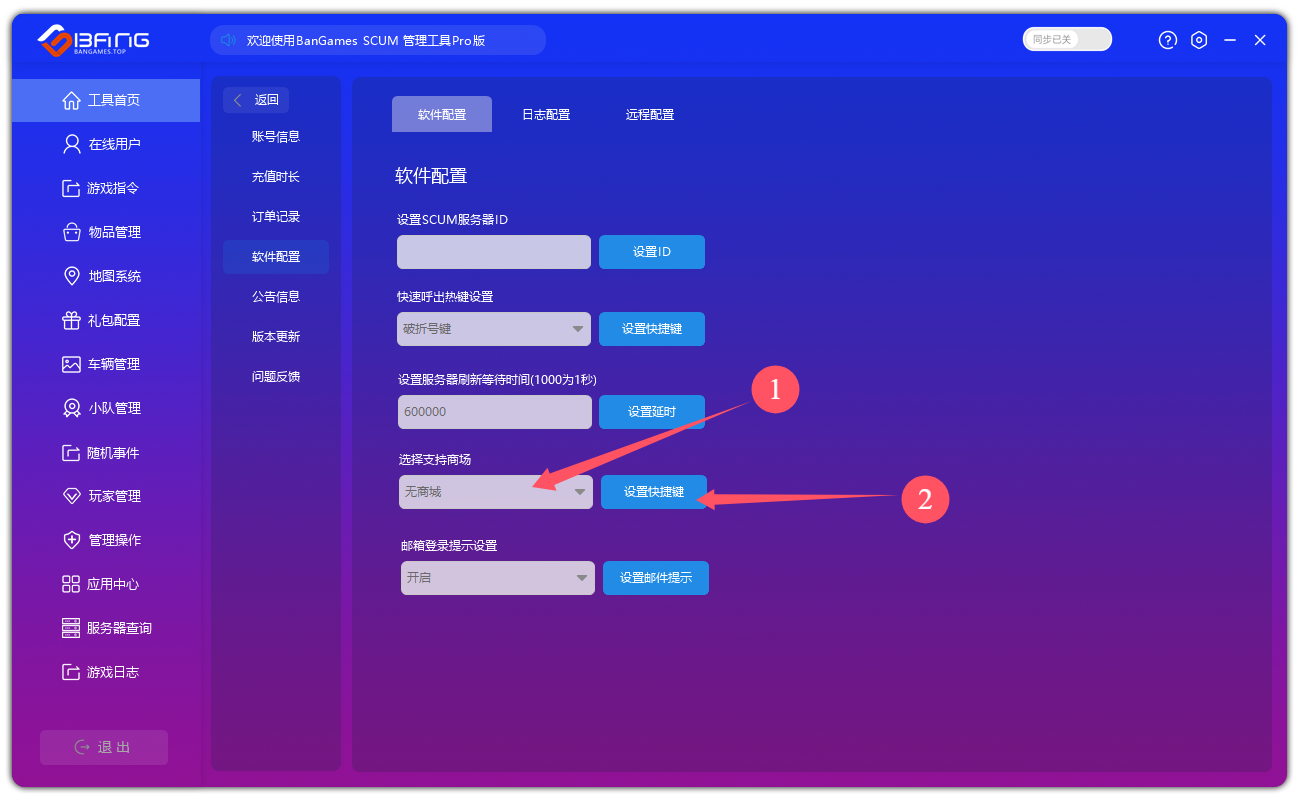Open 订单记录 in the submenu
Viewport: 1300px width, 800px height.
[x=276, y=217]
